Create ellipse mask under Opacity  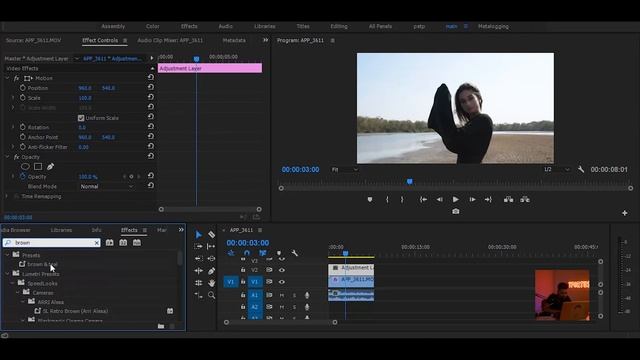(25, 167)
